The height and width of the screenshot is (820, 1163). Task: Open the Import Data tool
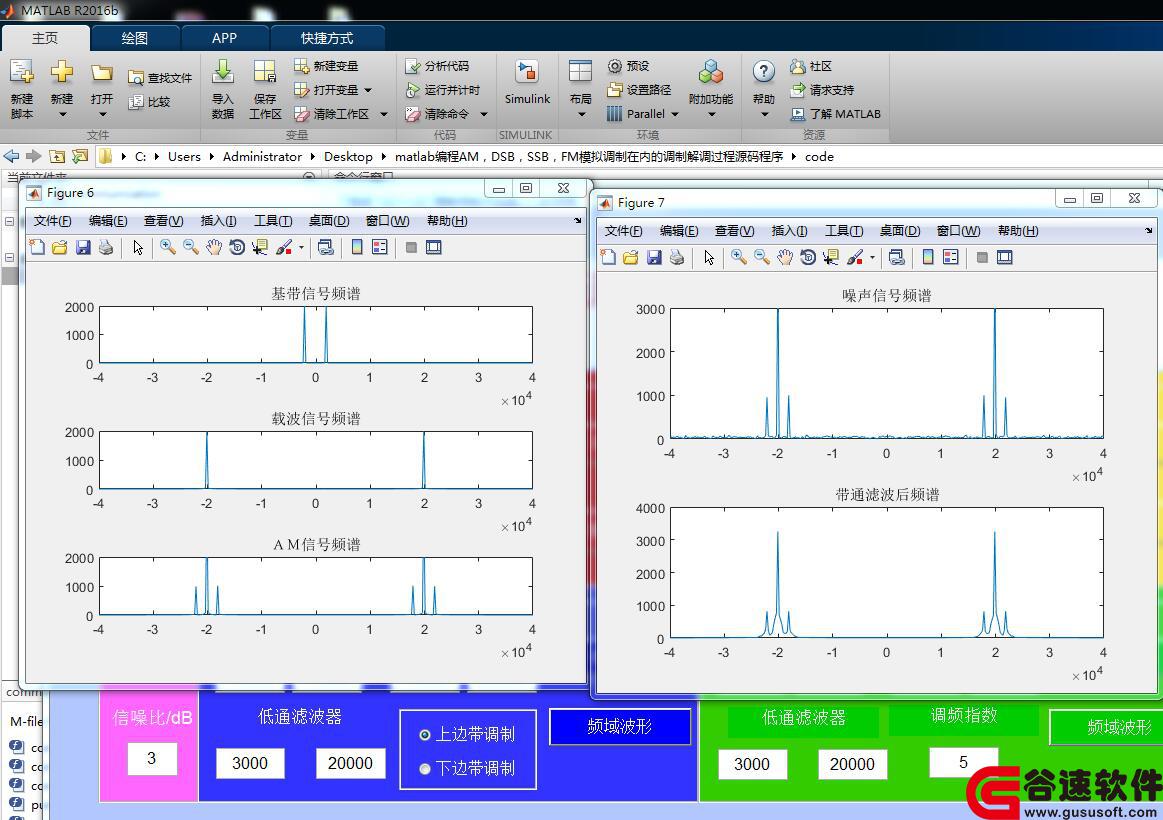click(x=223, y=73)
